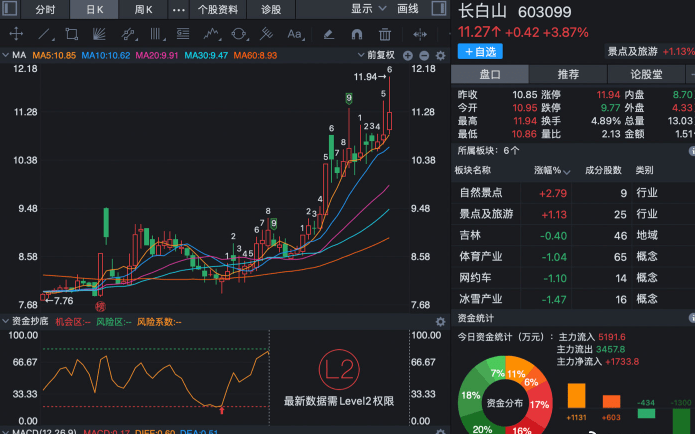Add stock with 自选 button
This screenshot has width=695, height=434.
pos(481,51)
